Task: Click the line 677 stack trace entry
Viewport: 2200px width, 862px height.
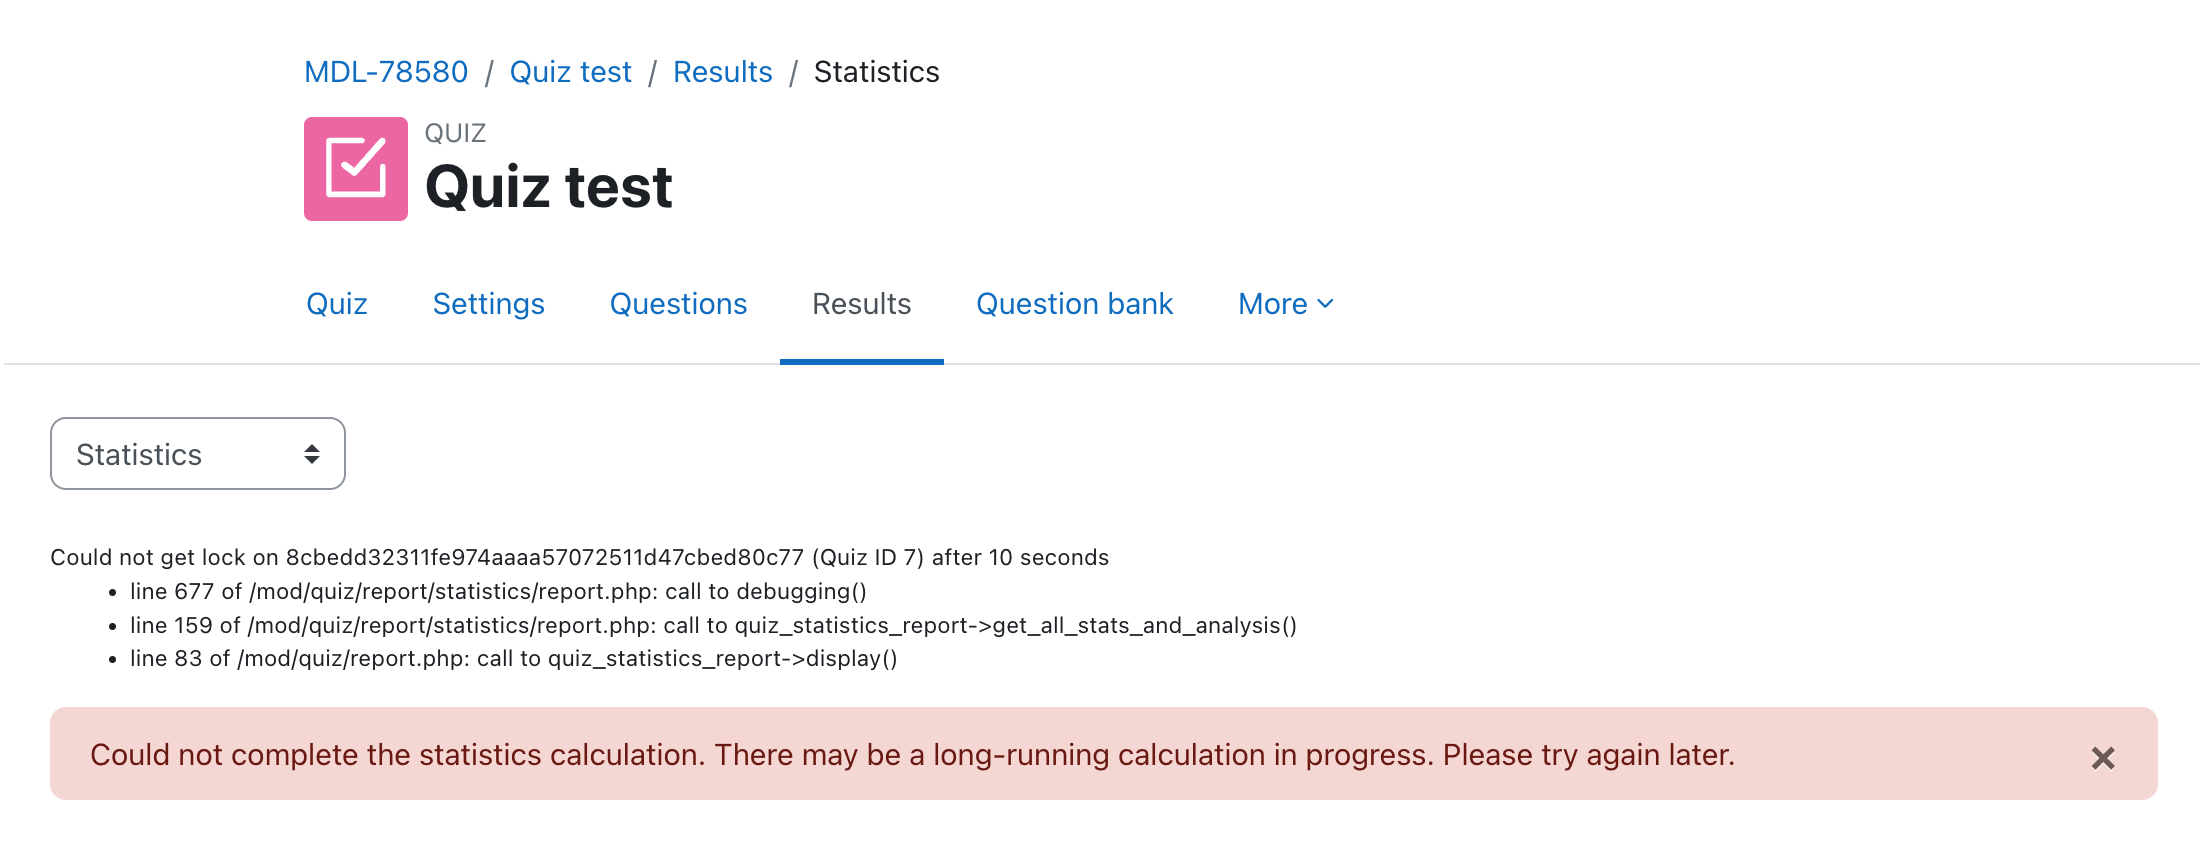Action: click(x=498, y=591)
